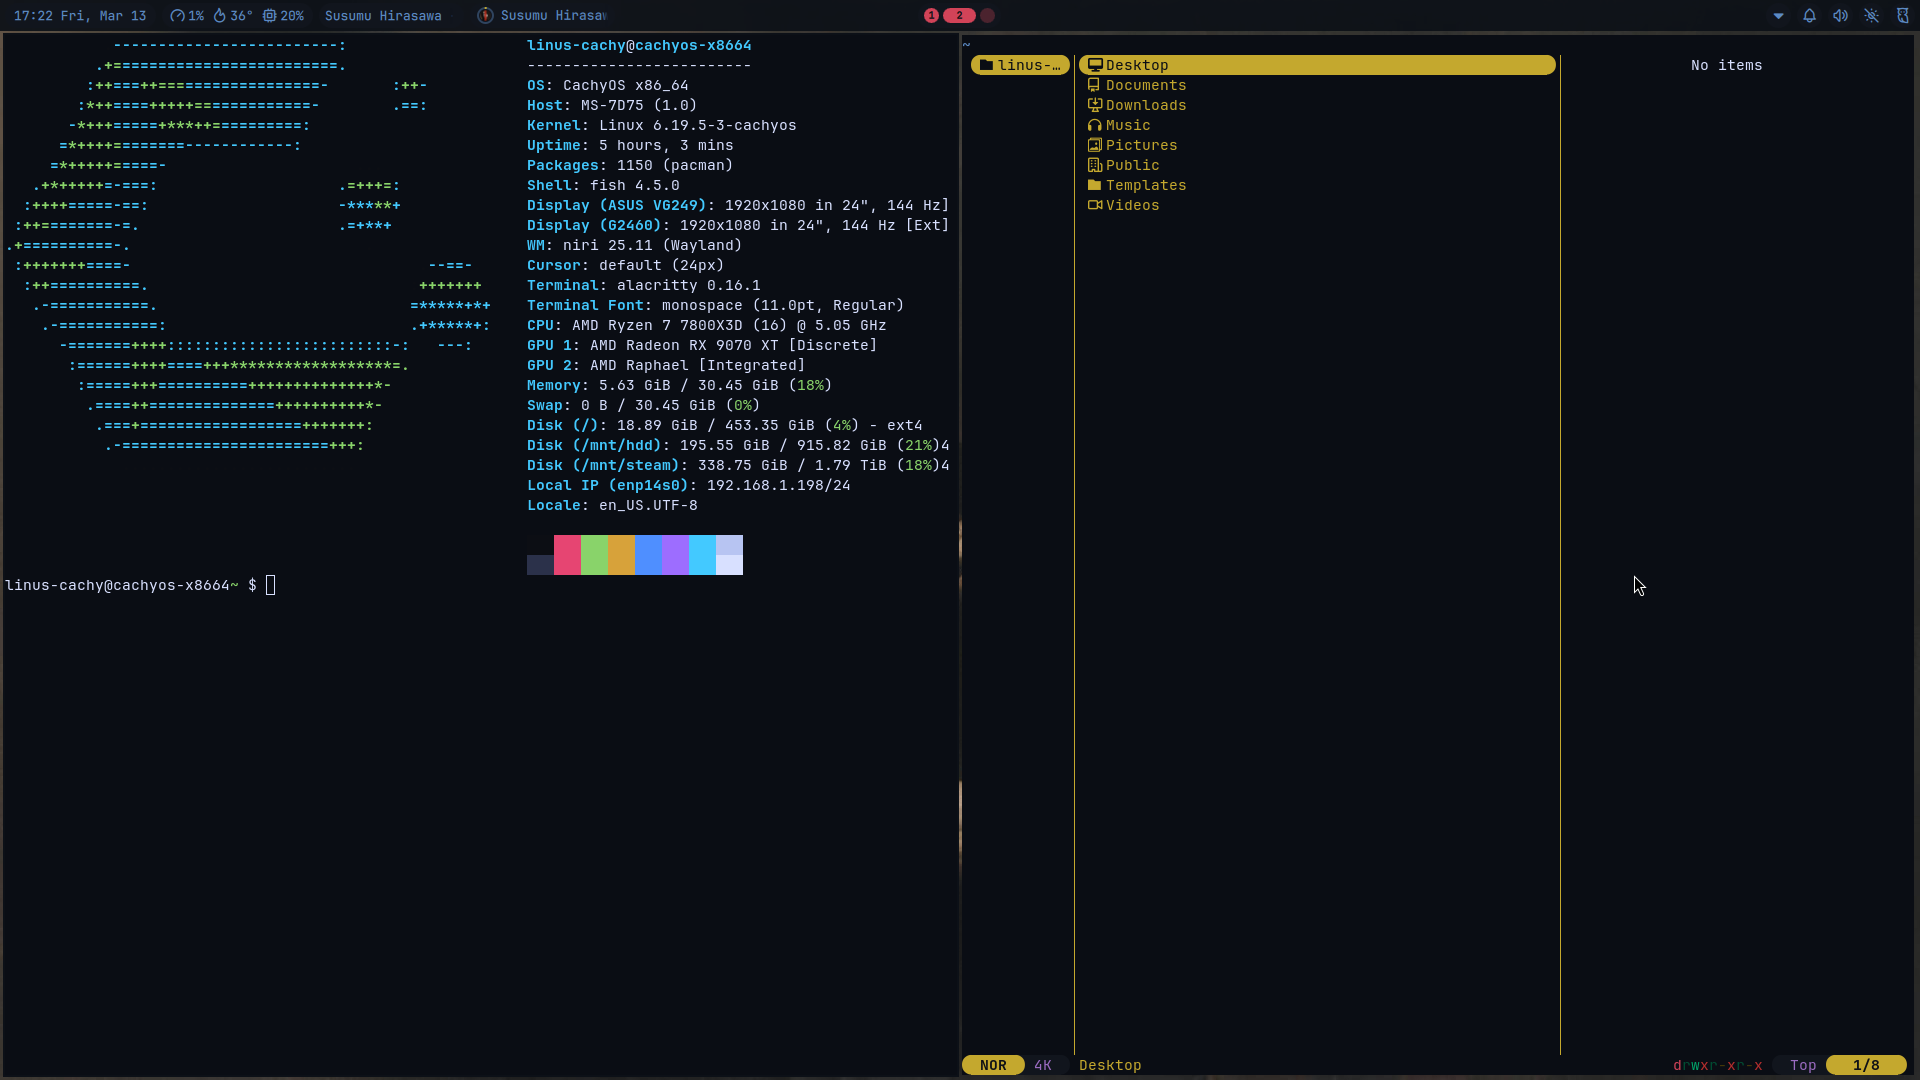Switch to workspace 1 indicator

click(931, 16)
